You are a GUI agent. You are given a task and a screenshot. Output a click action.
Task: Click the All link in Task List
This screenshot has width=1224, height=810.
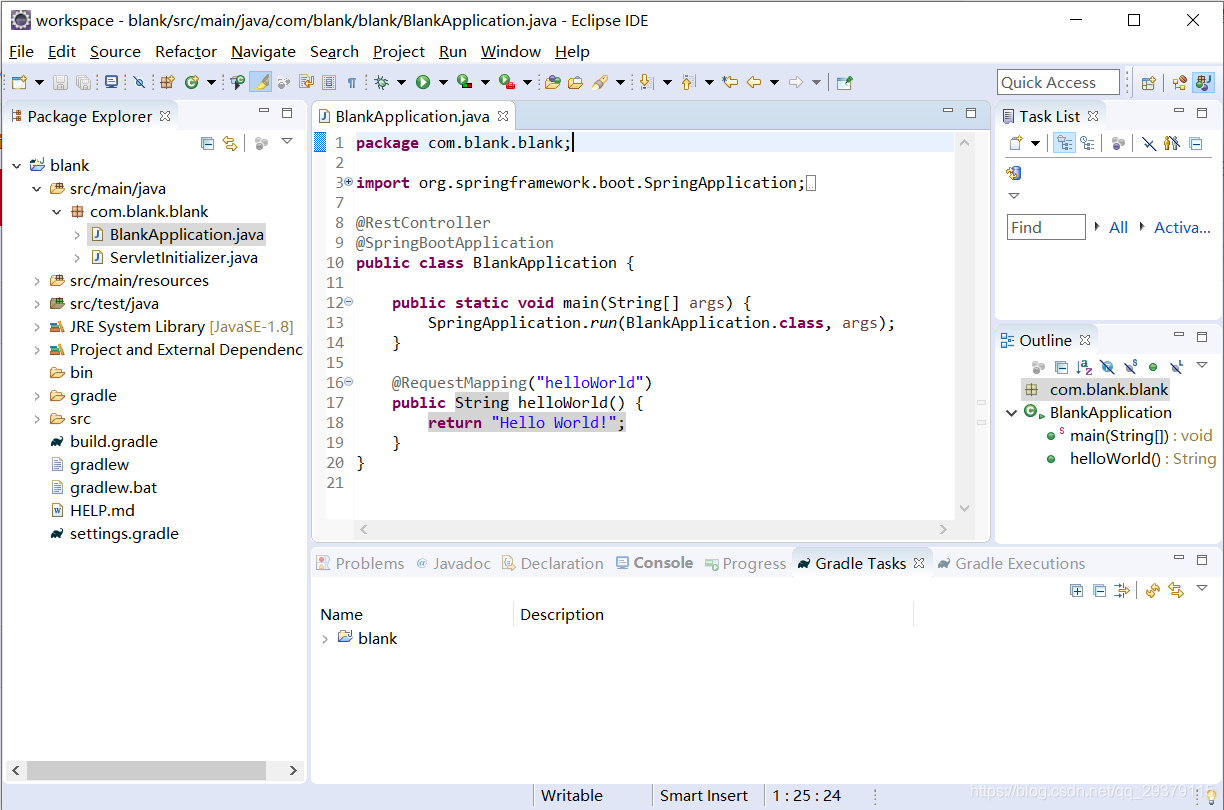coord(1118,227)
